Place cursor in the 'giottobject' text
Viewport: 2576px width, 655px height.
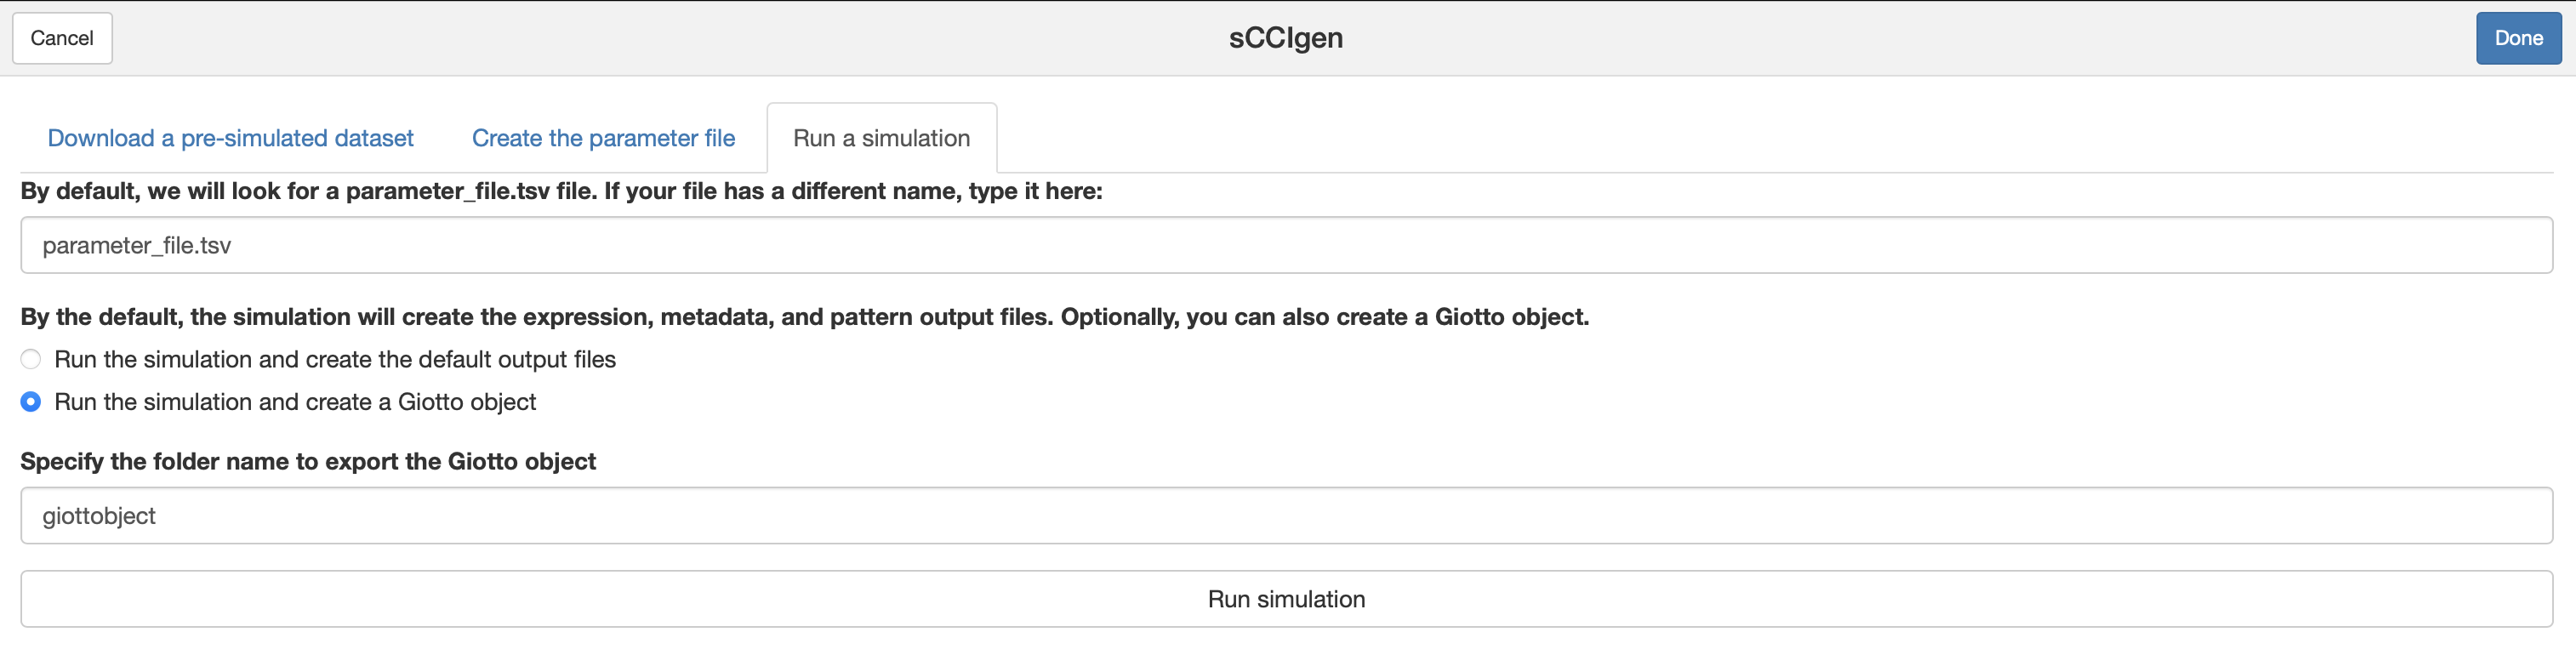pyautogui.click(x=99, y=516)
